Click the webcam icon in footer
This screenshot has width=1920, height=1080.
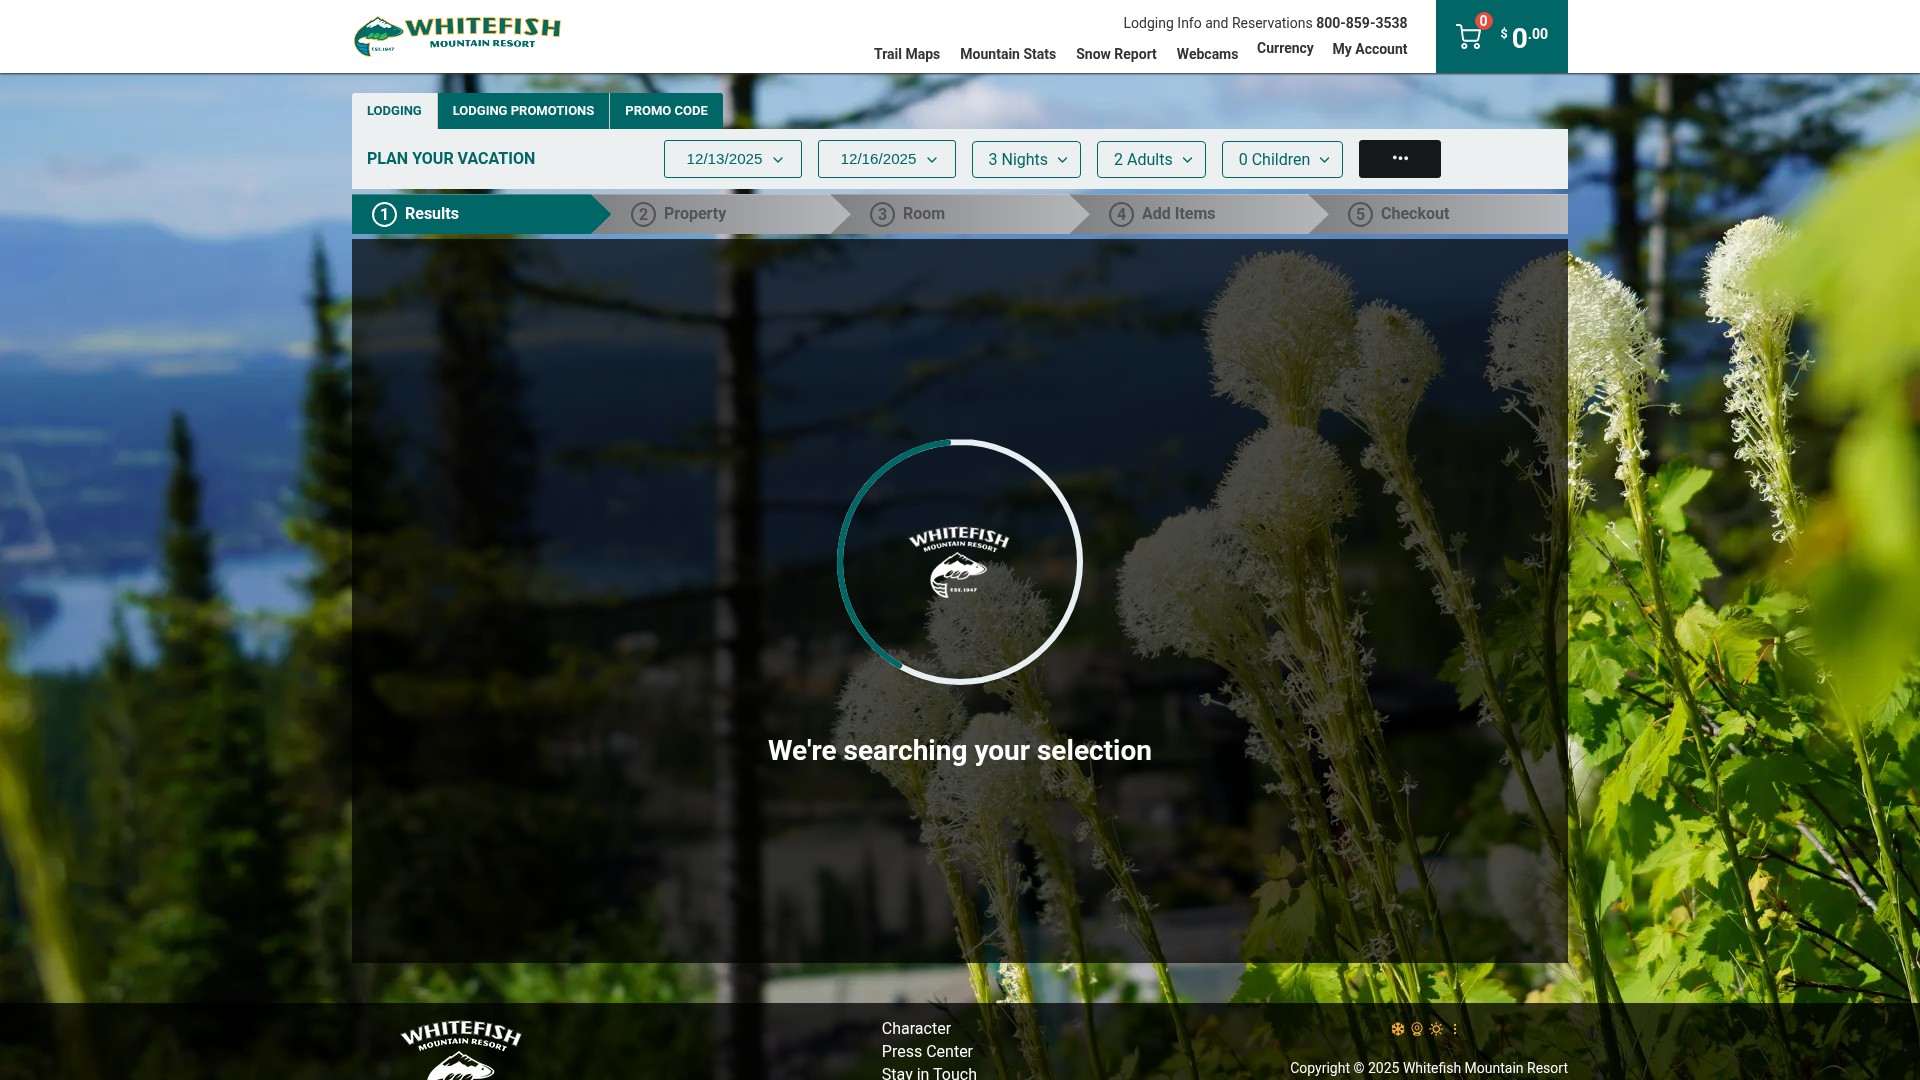click(x=1416, y=1029)
